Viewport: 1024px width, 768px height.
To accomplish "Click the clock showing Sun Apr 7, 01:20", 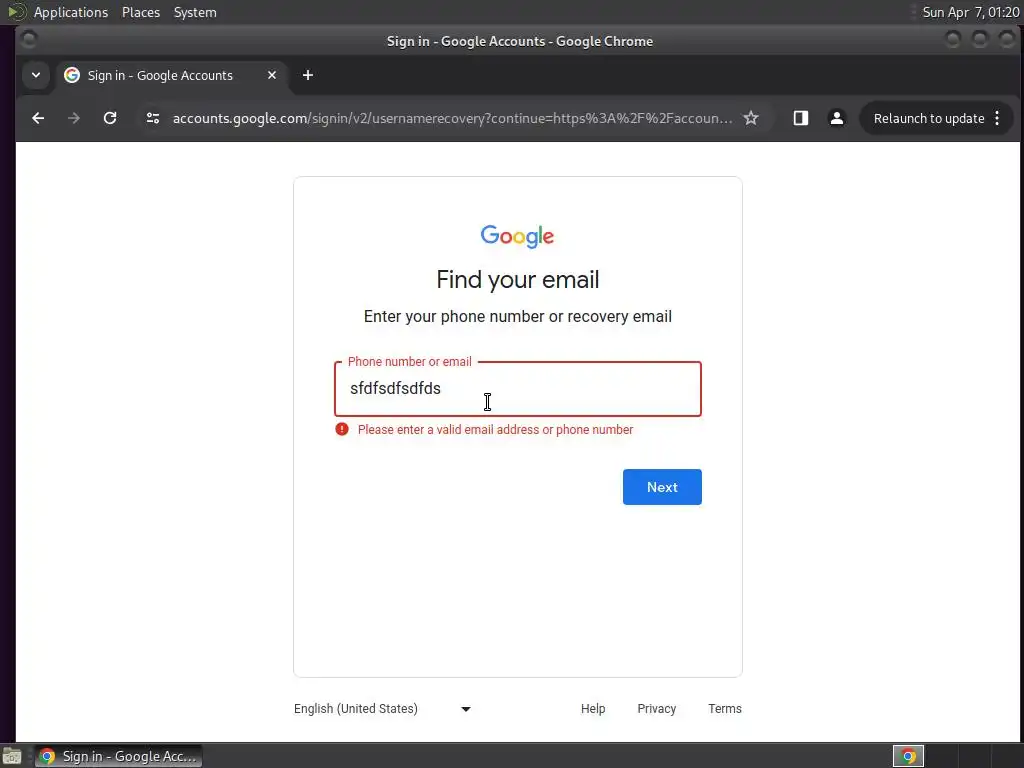I will pyautogui.click(x=970, y=12).
